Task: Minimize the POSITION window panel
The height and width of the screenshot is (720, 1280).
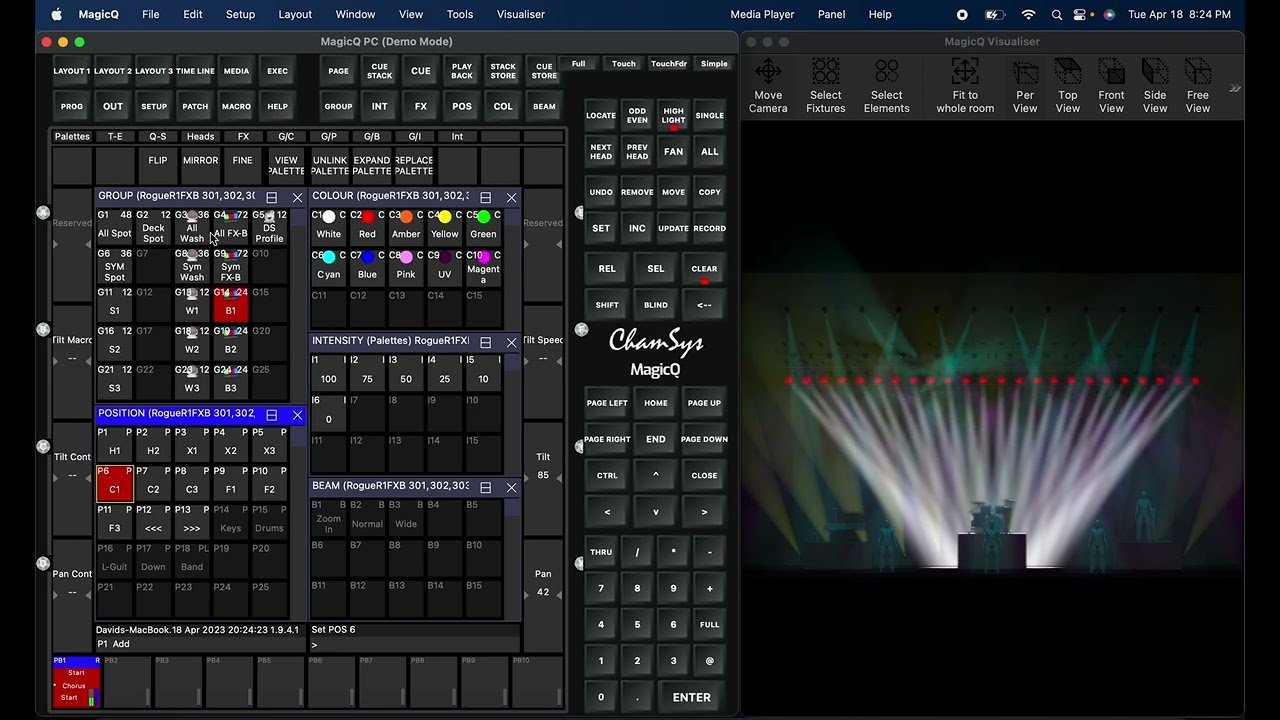Action: (x=271, y=414)
